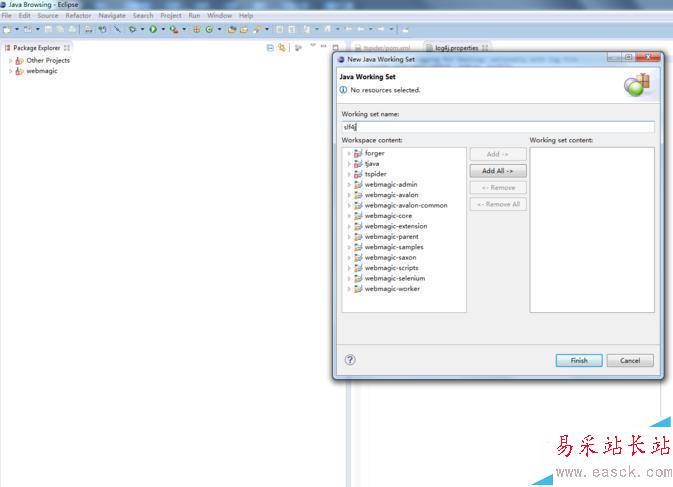Image resolution: width=673 pixels, height=487 pixels.
Task: Click the New file toolbar icon
Action: (7, 29)
